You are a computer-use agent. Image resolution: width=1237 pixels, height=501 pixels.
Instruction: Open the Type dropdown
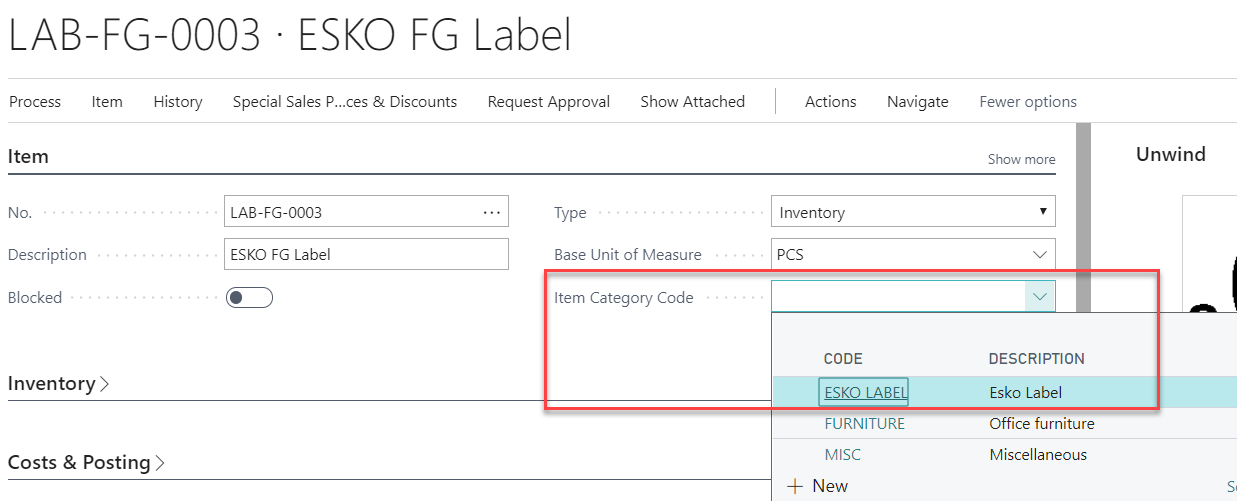(x=912, y=212)
